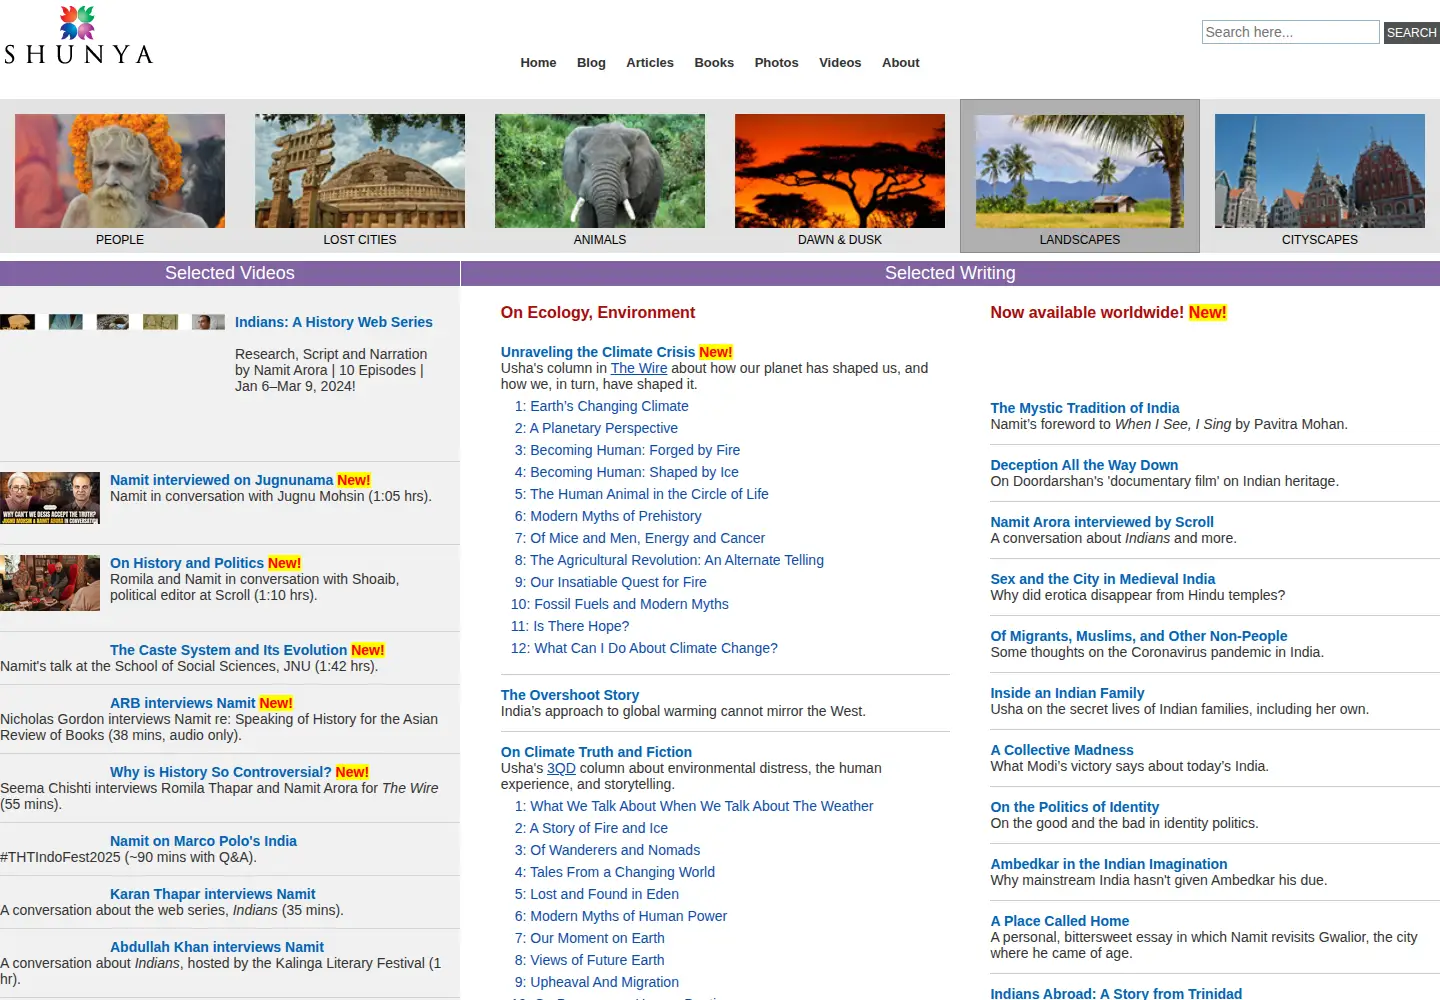The width and height of the screenshot is (1440, 1000).
Task: Open On Climate Truth and Fiction
Action: point(596,752)
